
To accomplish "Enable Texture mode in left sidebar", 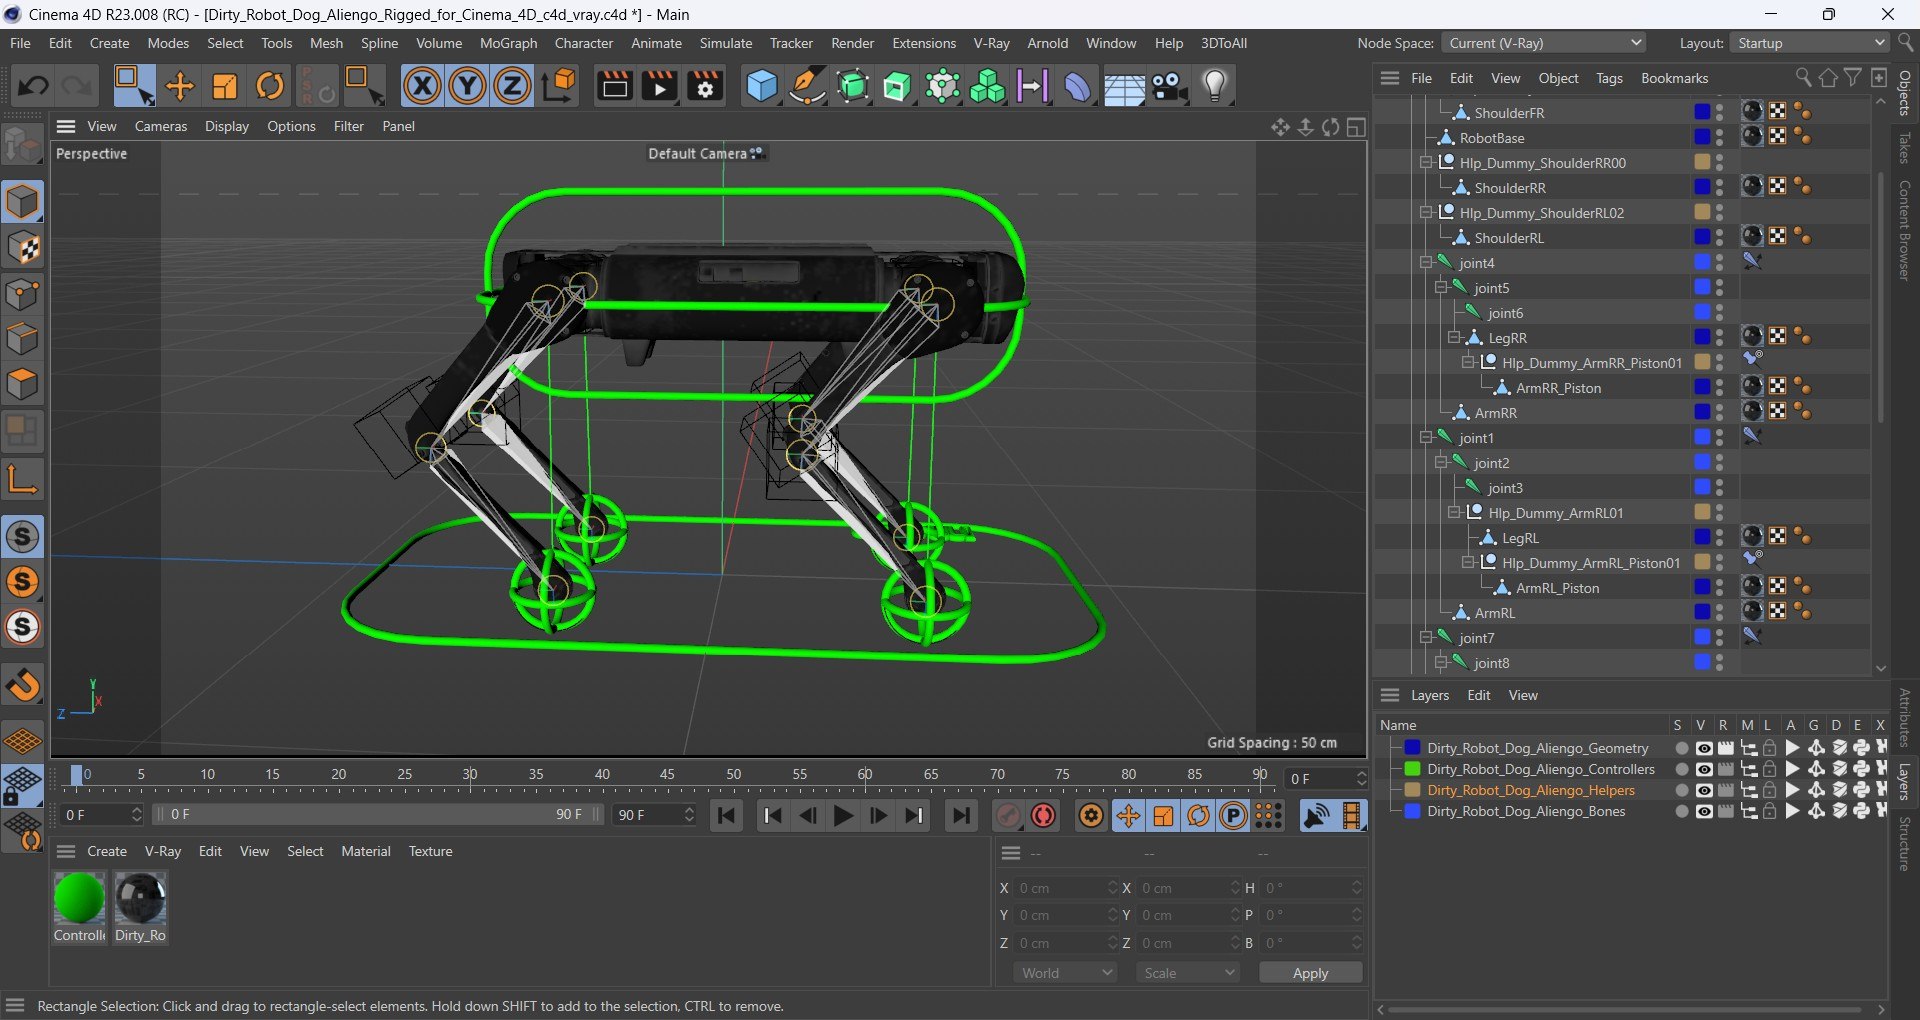I will pos(23,248).
